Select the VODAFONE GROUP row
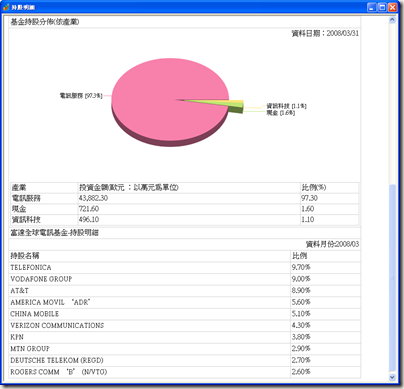The height and width of the screenshot is (389, 404). click(x=185, y=279)
